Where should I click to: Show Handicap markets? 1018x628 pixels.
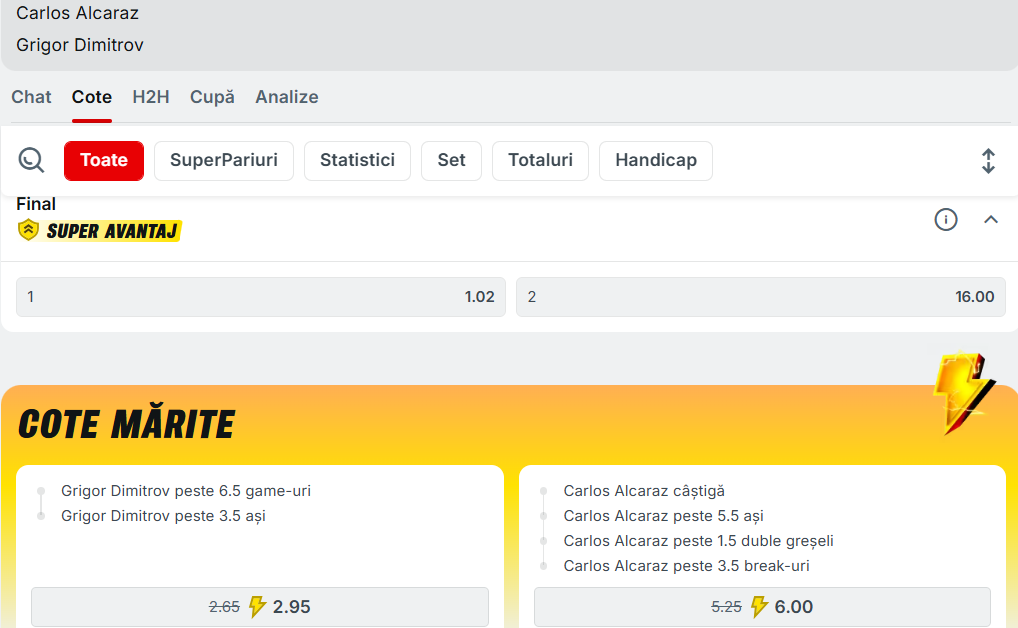656,160
